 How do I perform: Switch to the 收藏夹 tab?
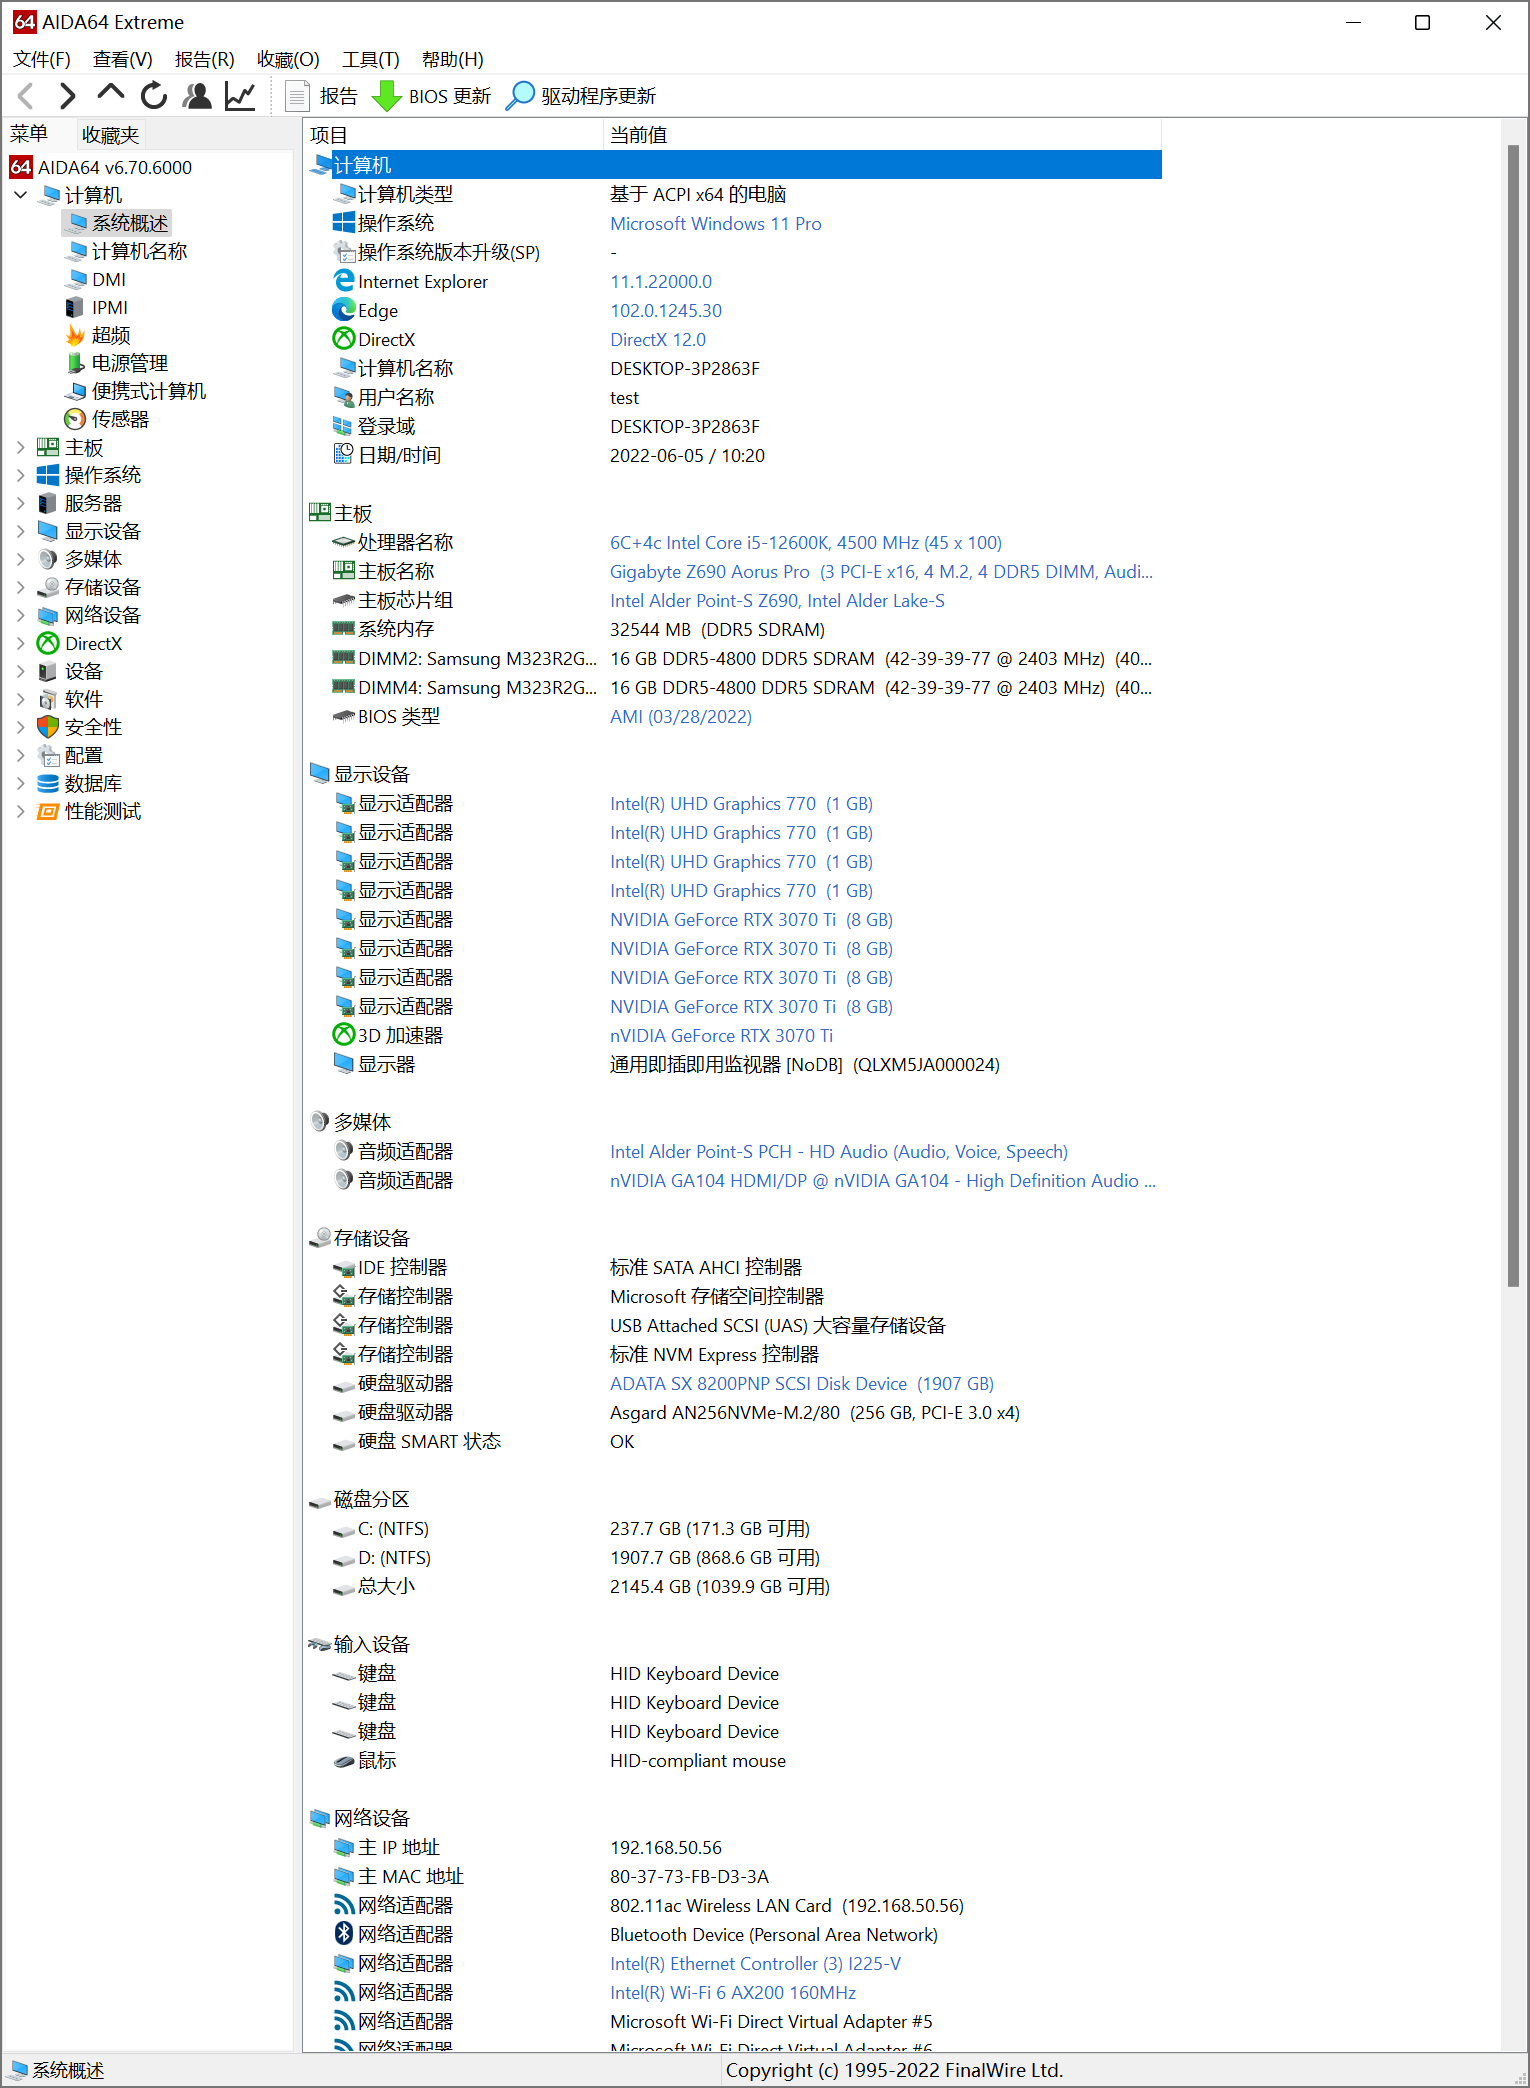tap(110, 135)
